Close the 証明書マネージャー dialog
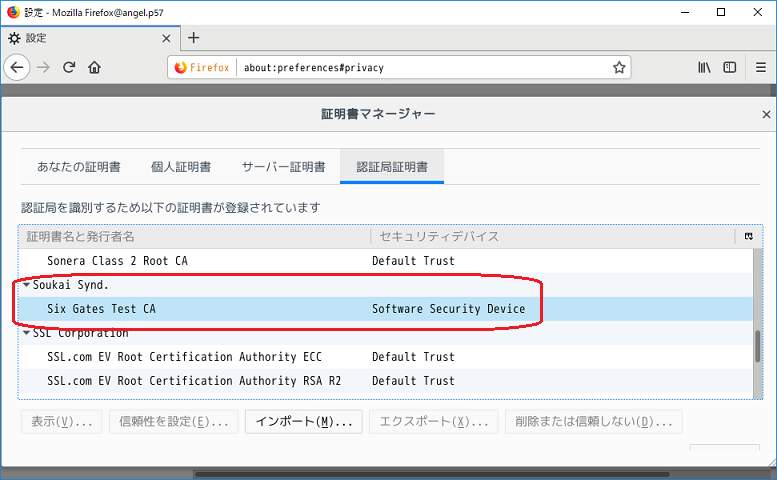Image resolution: width=777 pixels, height=480 pixels. 766,114
